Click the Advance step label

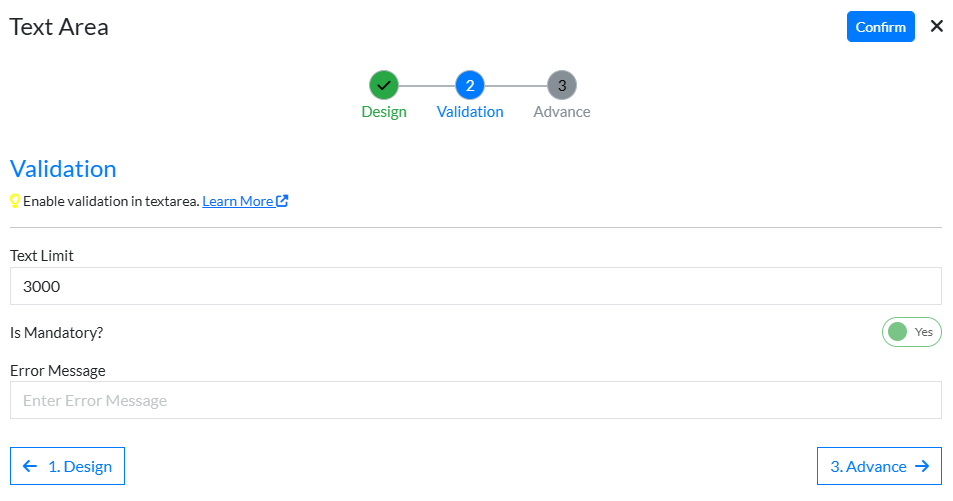point(562,112)
